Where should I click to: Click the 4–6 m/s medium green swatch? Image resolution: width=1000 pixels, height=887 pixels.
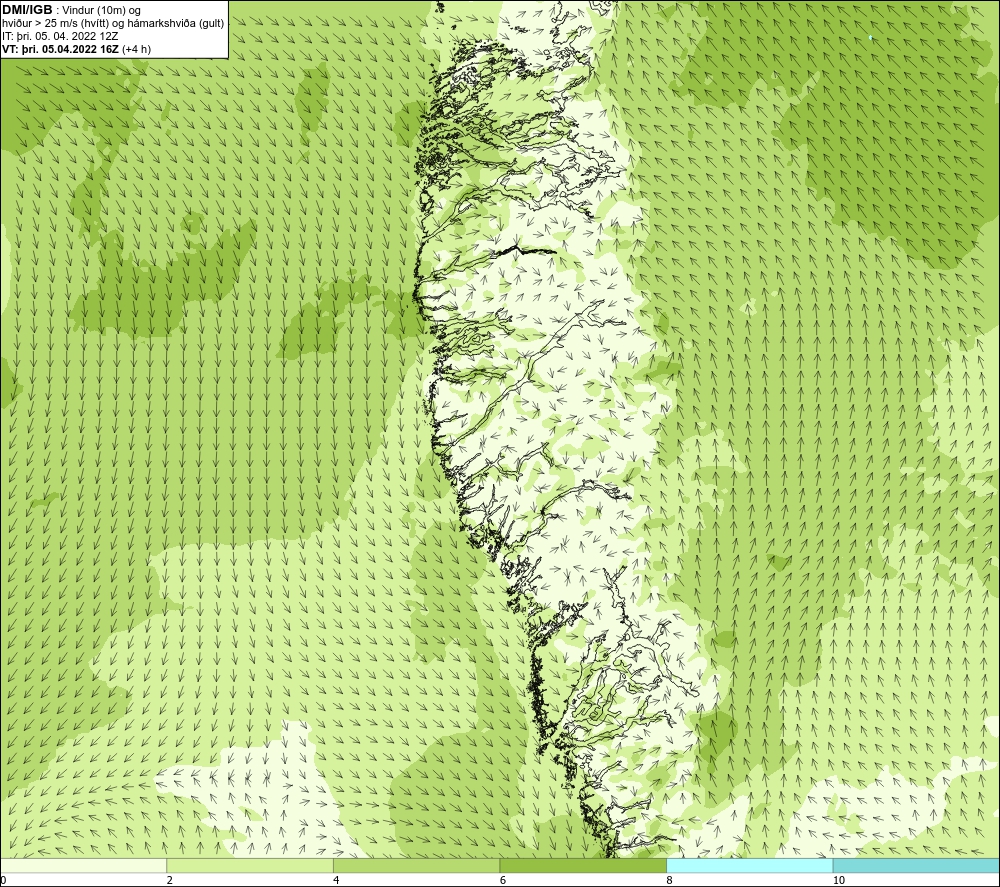[x=416, y=866]
